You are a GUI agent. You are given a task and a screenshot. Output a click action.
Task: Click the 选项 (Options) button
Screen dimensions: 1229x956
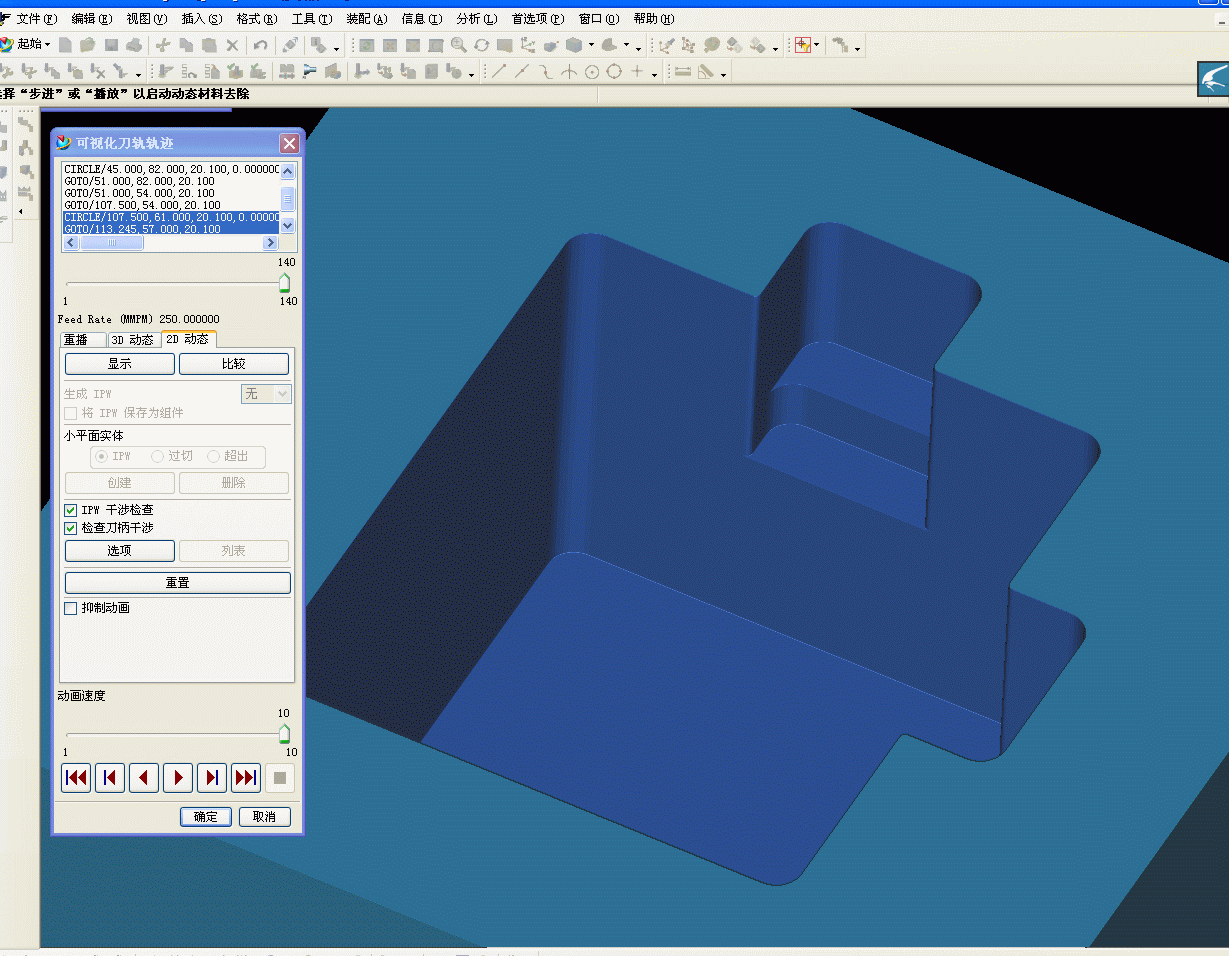[120, 551]
